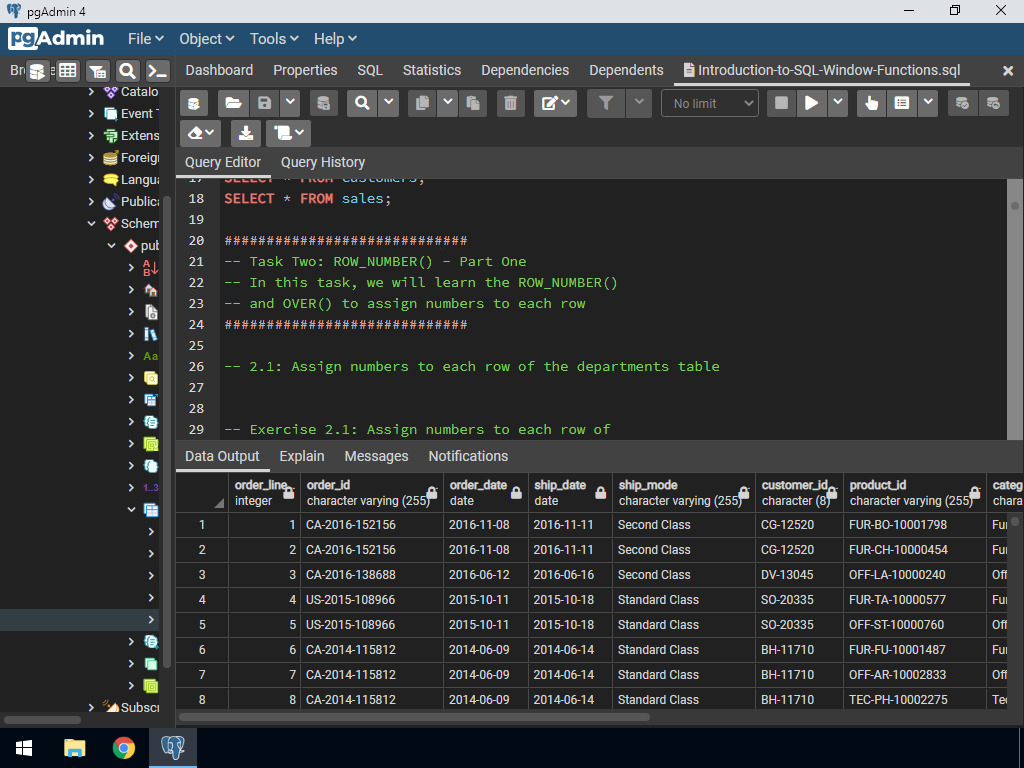Click the Find magnifier icon in query toolbar
The image size is (1024, 768).
point(362,103)
